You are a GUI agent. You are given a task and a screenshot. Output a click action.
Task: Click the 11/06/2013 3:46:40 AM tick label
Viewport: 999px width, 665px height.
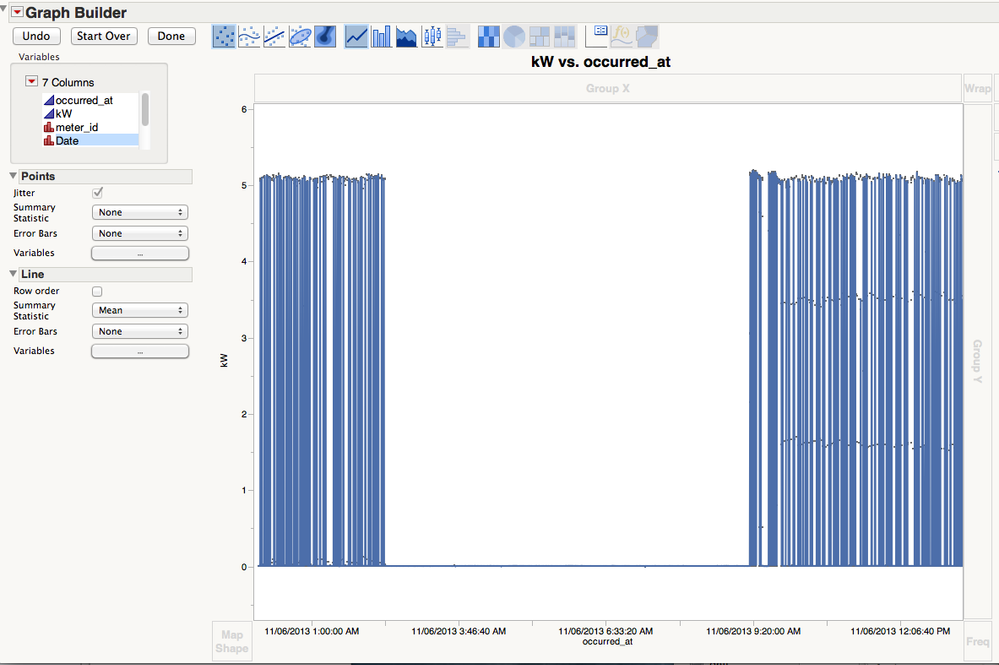click(459, 631)
